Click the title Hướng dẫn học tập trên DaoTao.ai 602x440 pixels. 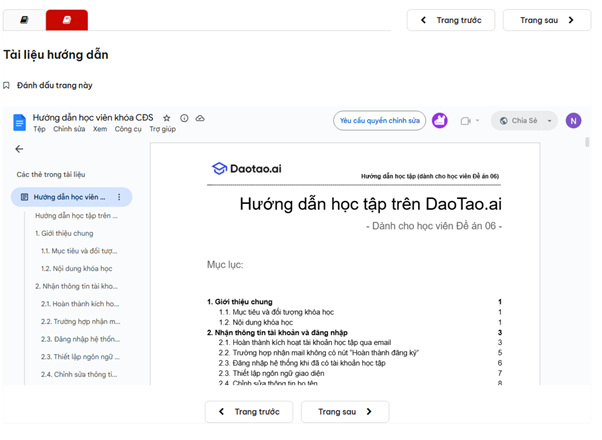370,204
